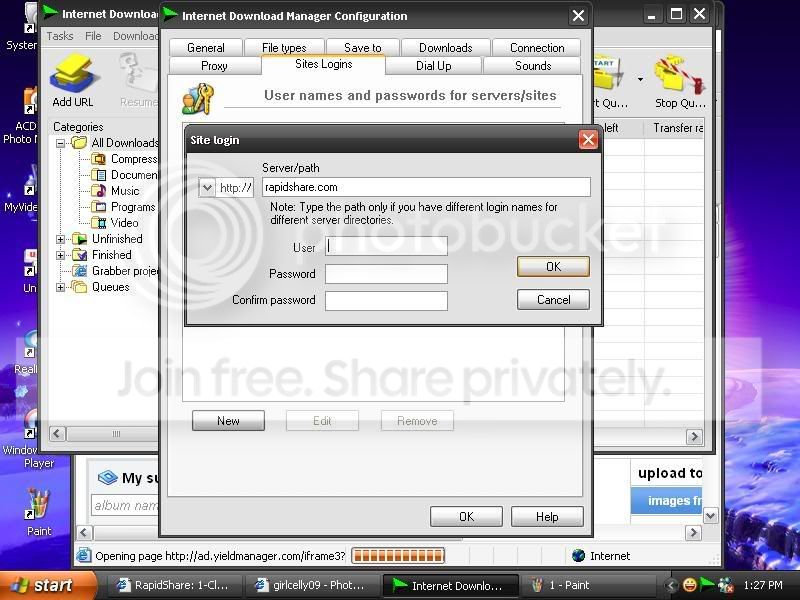
Task: Click the IDM categories scroll left arrow
Action: click(x=57, y=434)
